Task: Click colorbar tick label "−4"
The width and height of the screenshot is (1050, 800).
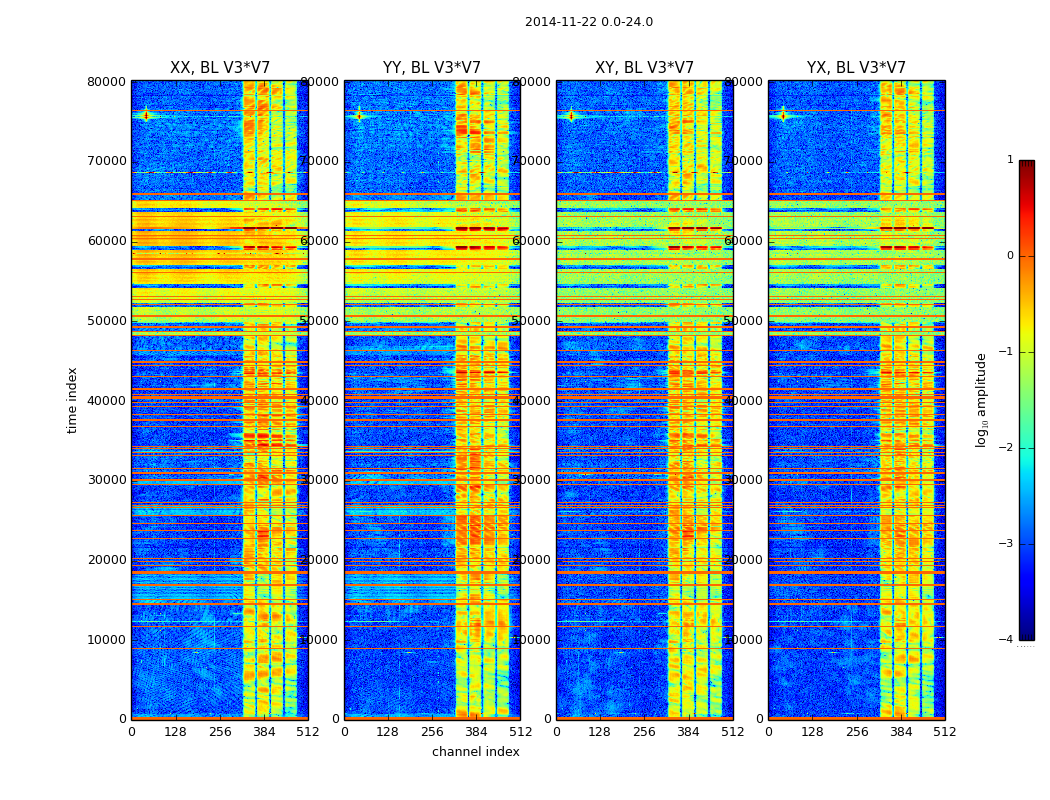Action: [1006, 639]
